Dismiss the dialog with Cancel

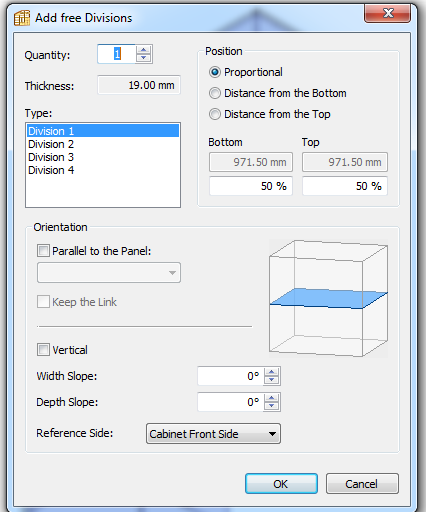(x=362, y=483)
